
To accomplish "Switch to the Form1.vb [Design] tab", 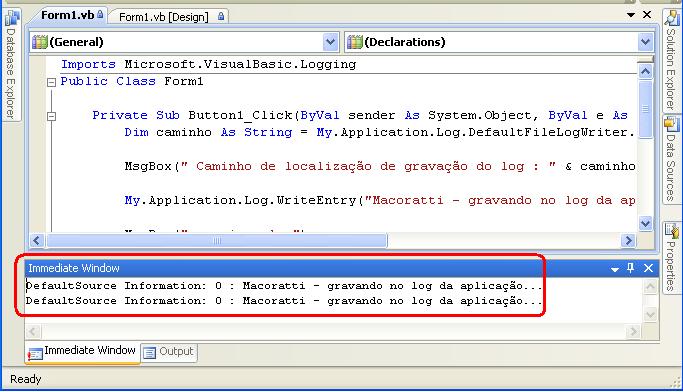I will (168, 17).
